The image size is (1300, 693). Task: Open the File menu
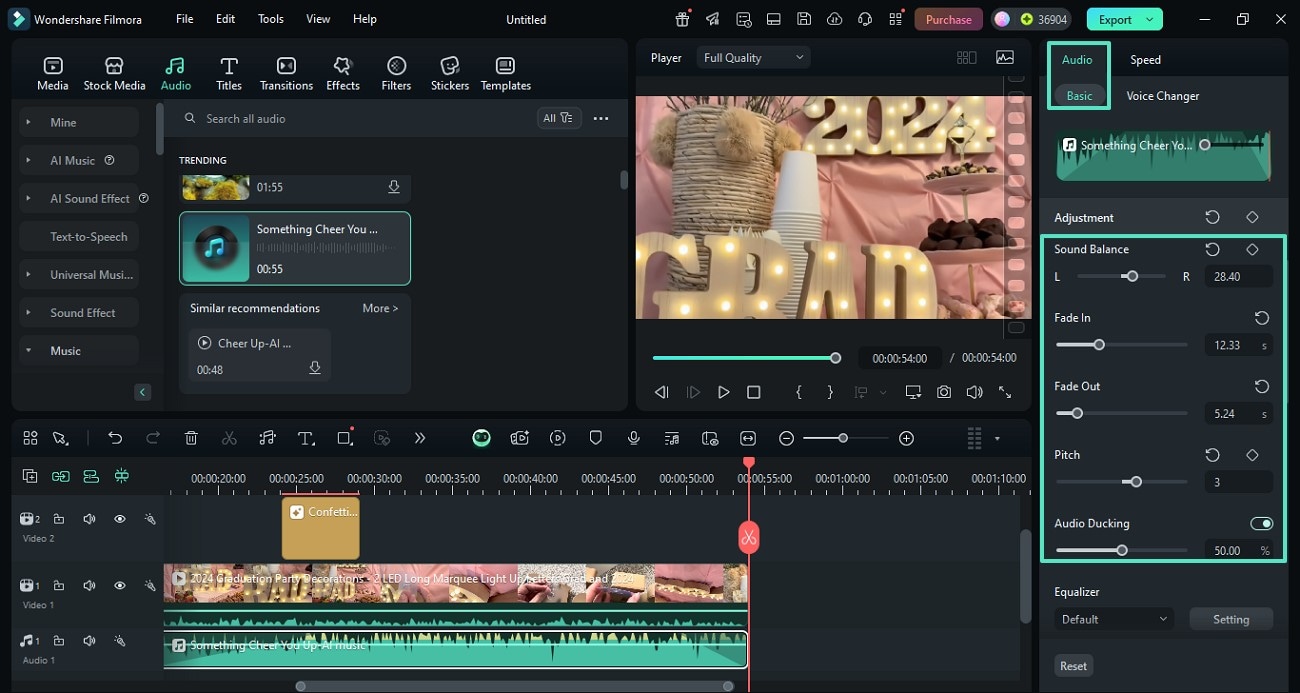[x=185, y=19]
